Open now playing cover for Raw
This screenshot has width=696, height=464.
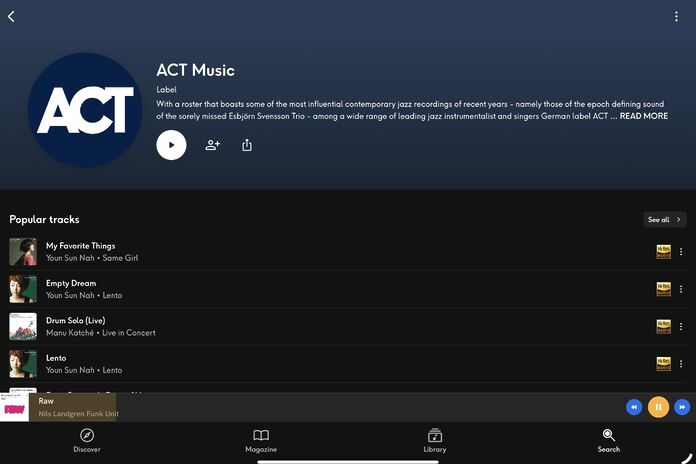coord(14,407)
